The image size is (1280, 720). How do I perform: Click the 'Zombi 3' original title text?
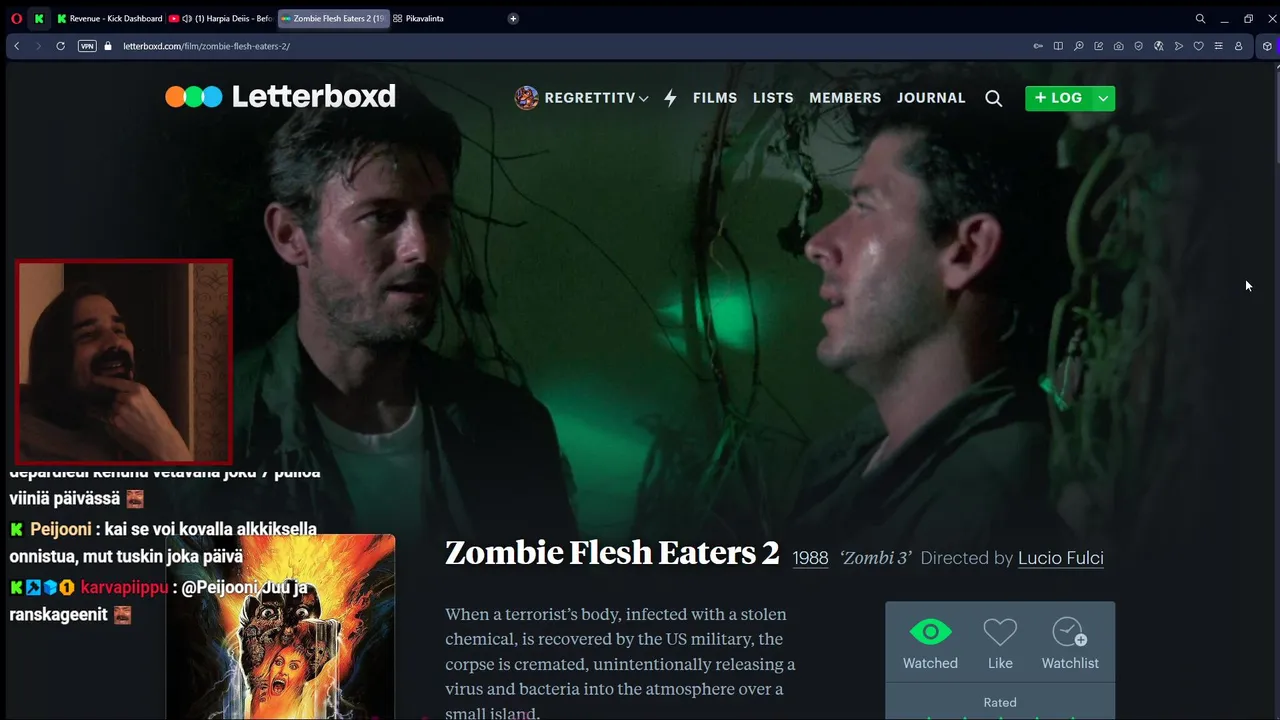[x=875, y=558]
